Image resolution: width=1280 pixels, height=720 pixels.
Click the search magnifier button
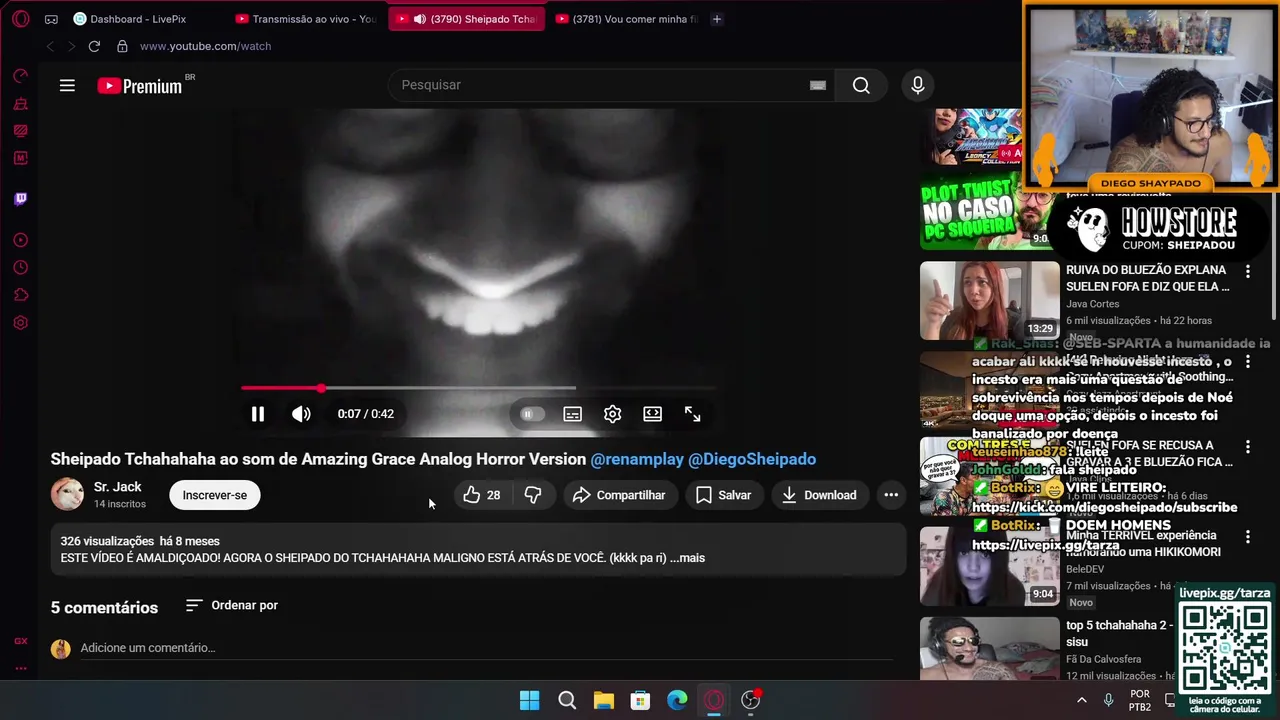point(861,85)
